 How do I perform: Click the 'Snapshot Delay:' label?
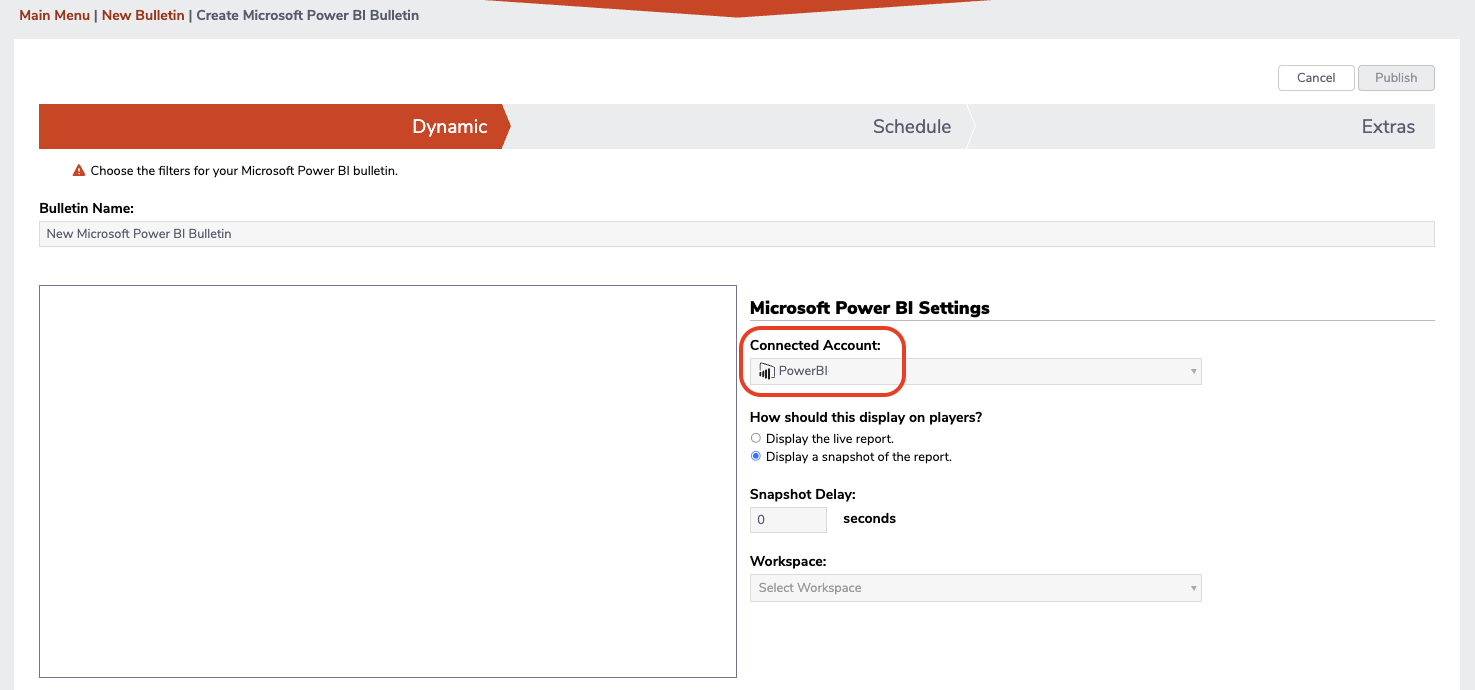(x=803, y=494)
